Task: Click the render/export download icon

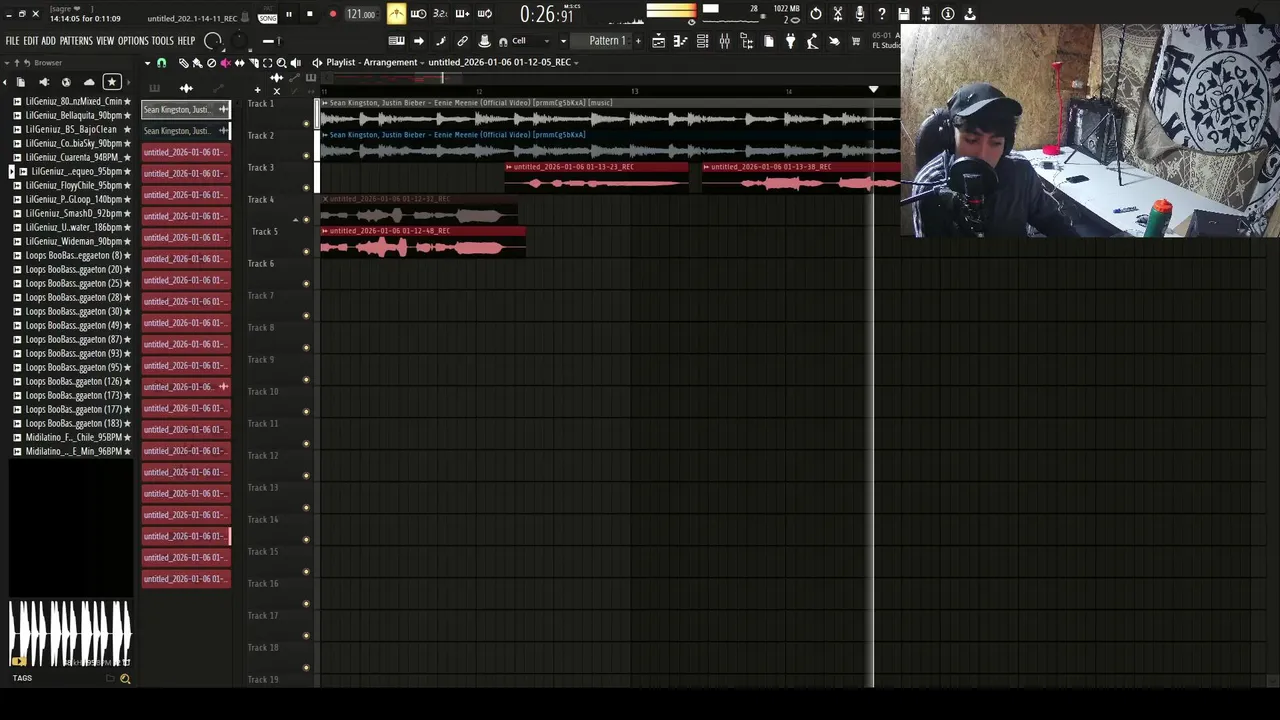Action: click(x=970, y=14)
